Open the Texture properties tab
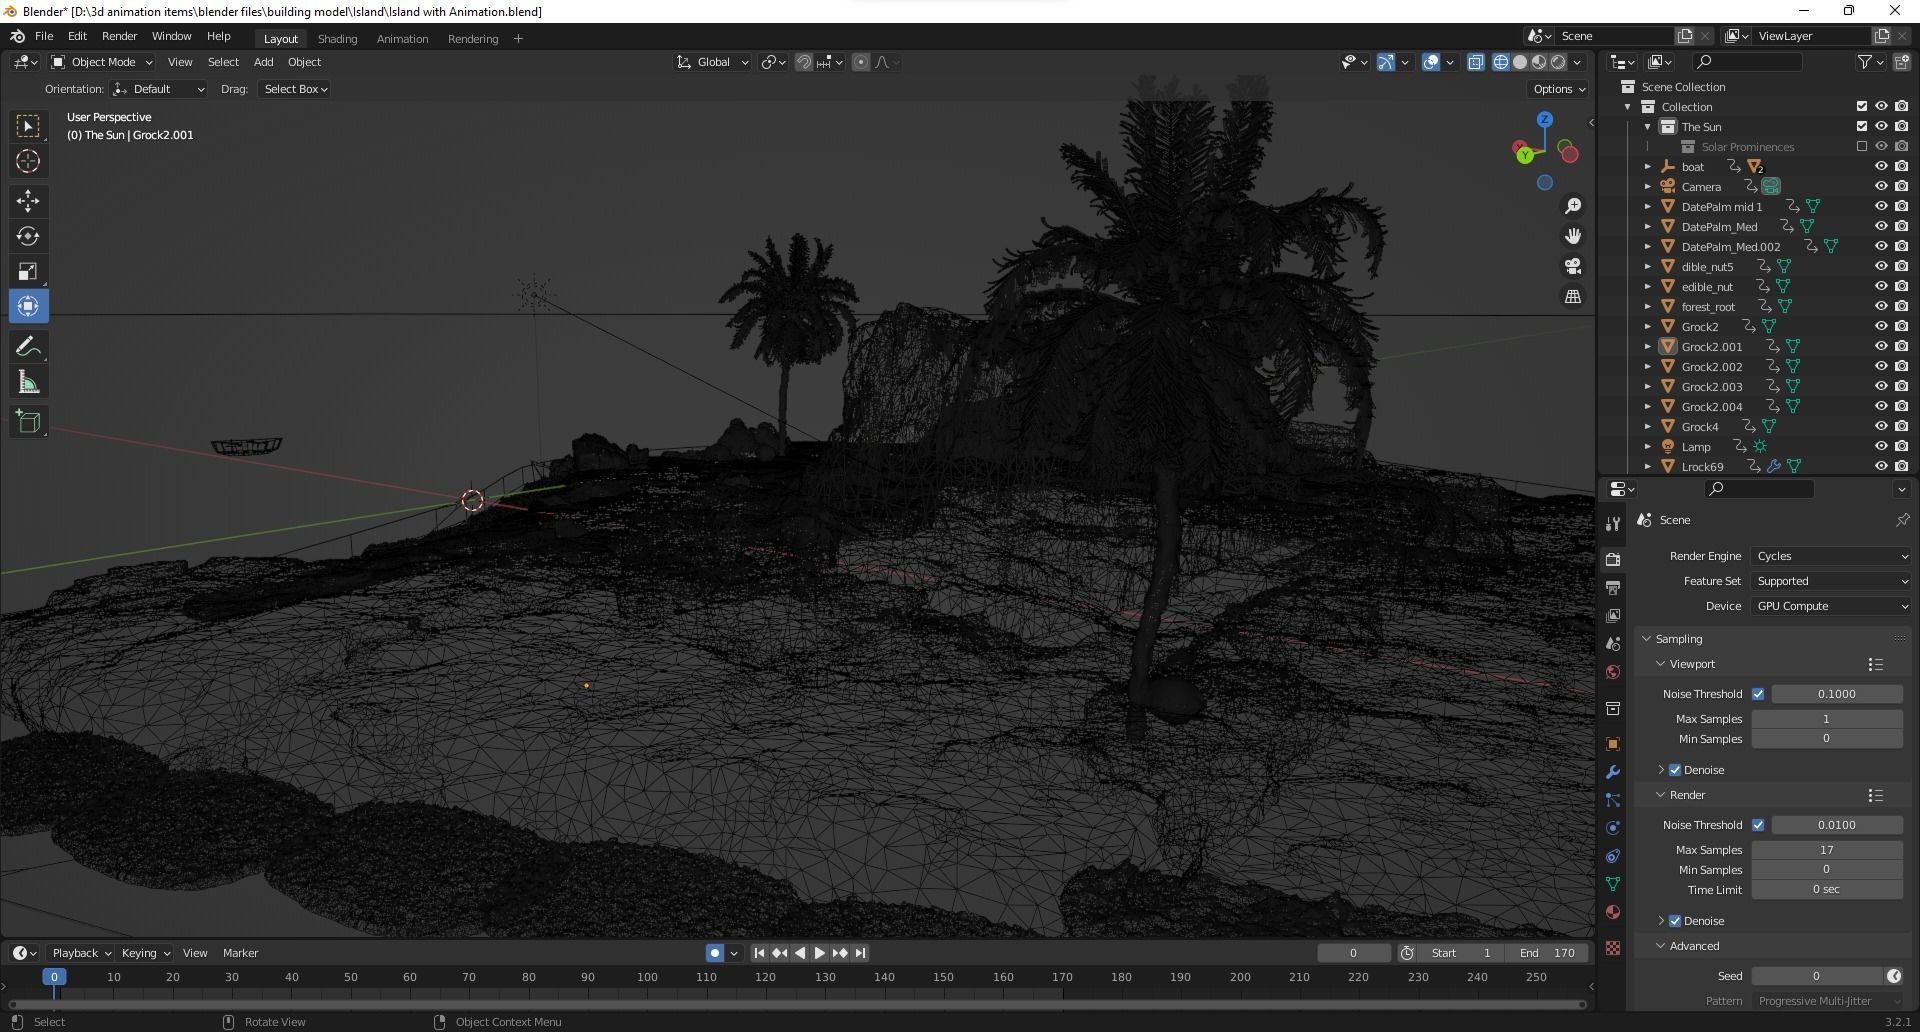 point(1612,948)
